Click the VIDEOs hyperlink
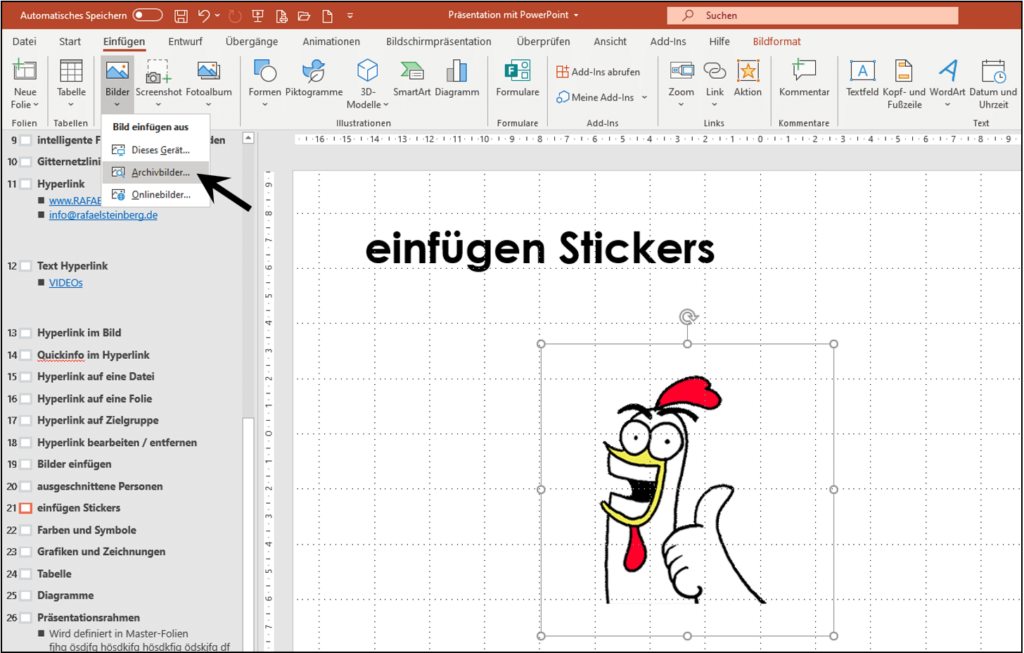The height and width of the screenshot is (653, 1024). coord(66,283)
